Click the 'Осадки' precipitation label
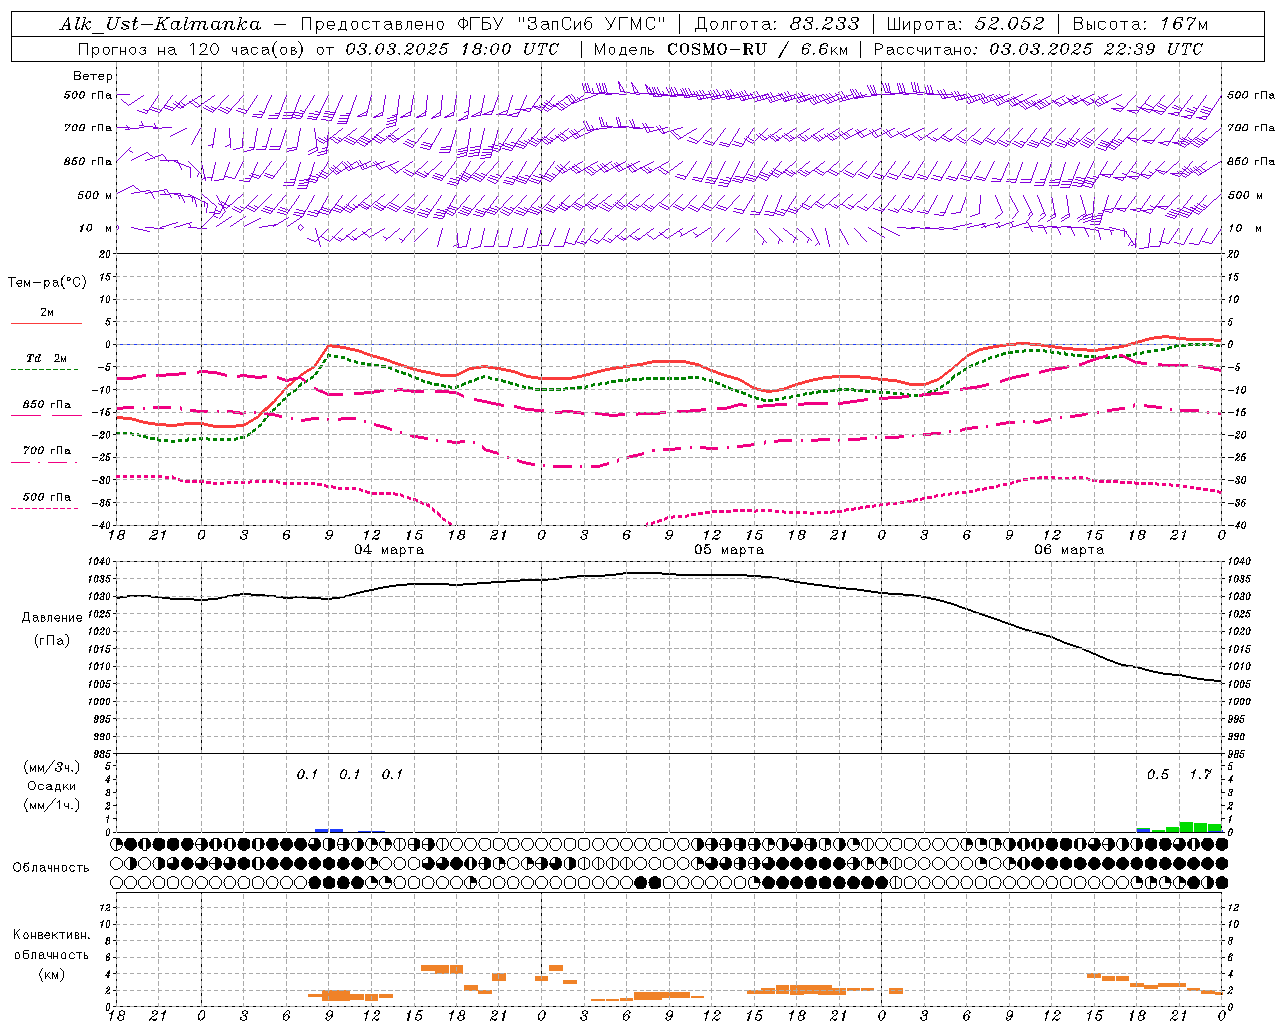The width and height of the screenshot is (1280, 1024). click(x=52, y=786)
